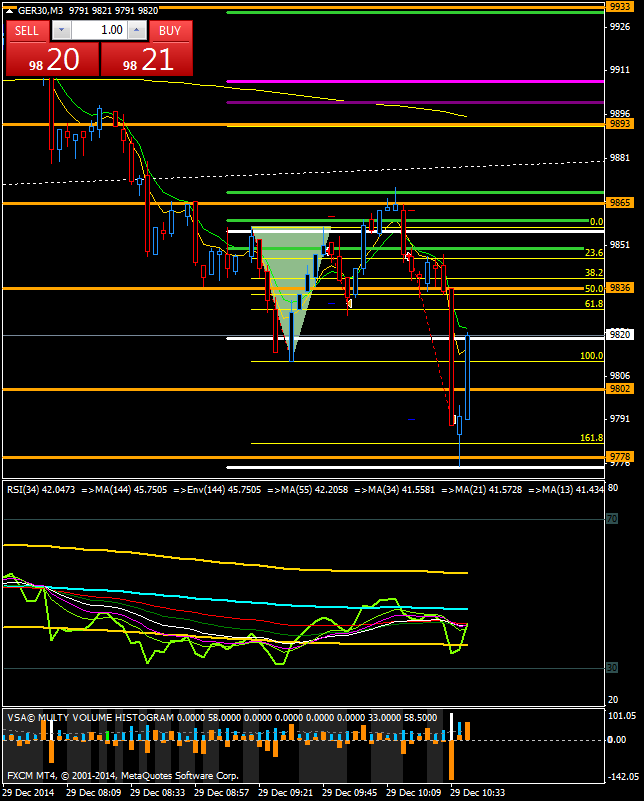Decrease trade volume with down arrow
The image size is (644, 801).
pos(60,31)
